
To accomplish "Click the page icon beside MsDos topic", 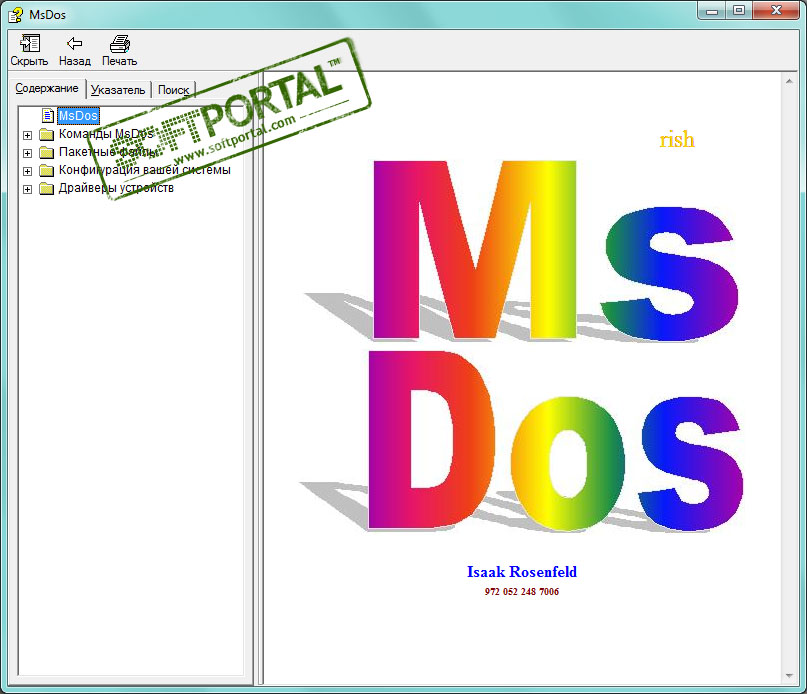I will pos(48,116).
